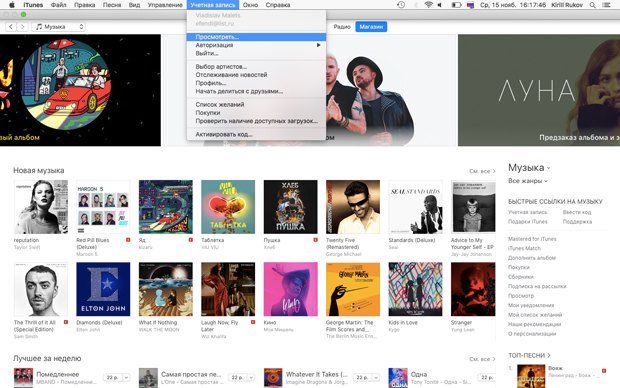Open the Apple menu

click(12, 5)
